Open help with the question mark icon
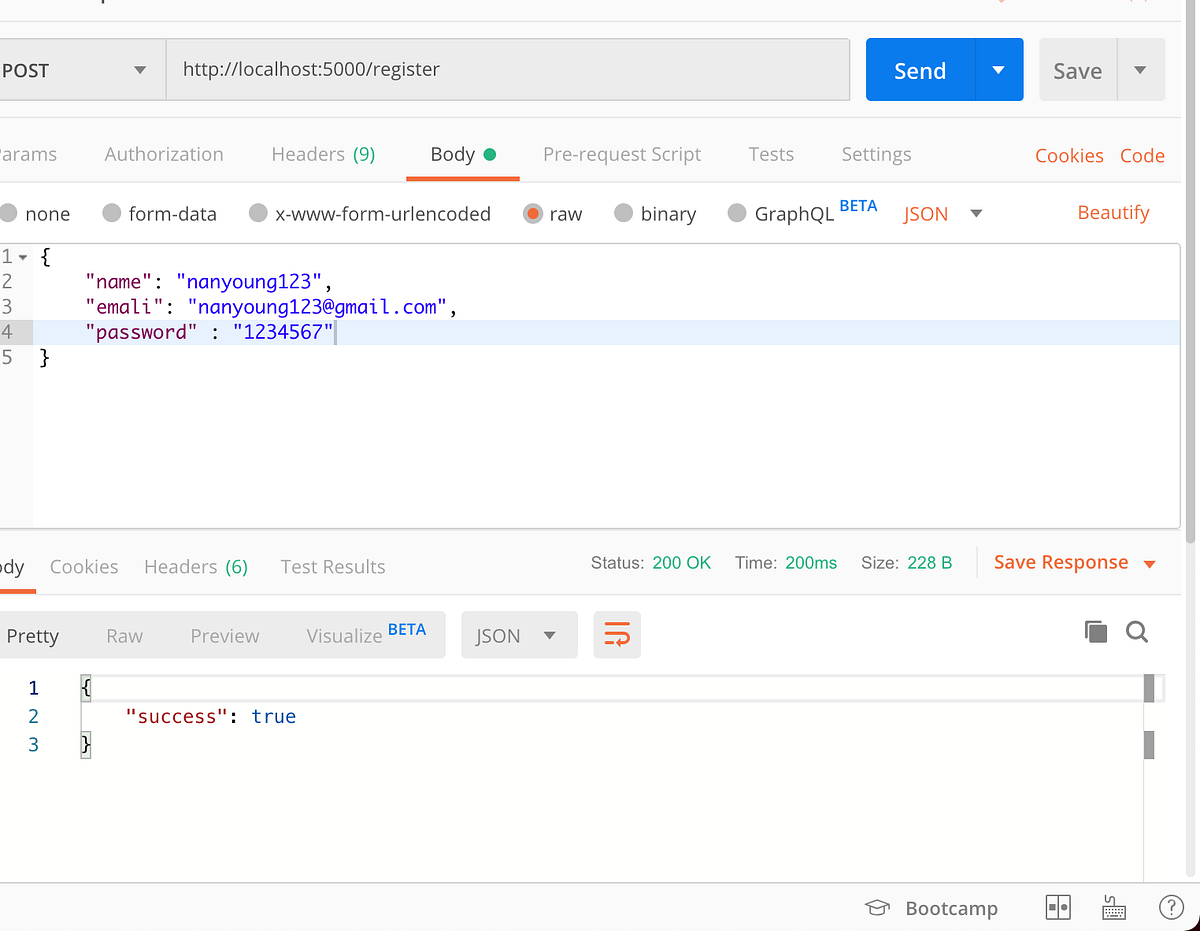The height and width of the screenshot is (931, 1200). pyautogui.click(x=1171, y=907)
